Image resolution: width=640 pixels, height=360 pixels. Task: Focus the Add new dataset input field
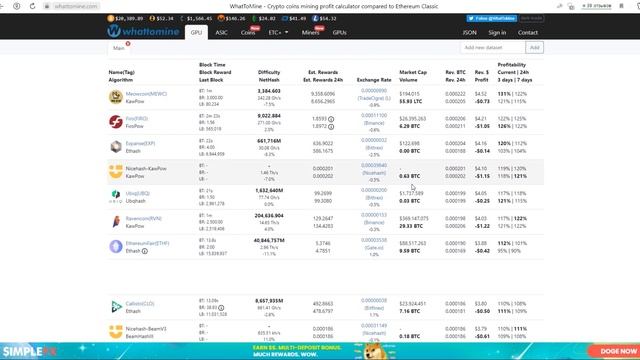[x=493, y=47]
